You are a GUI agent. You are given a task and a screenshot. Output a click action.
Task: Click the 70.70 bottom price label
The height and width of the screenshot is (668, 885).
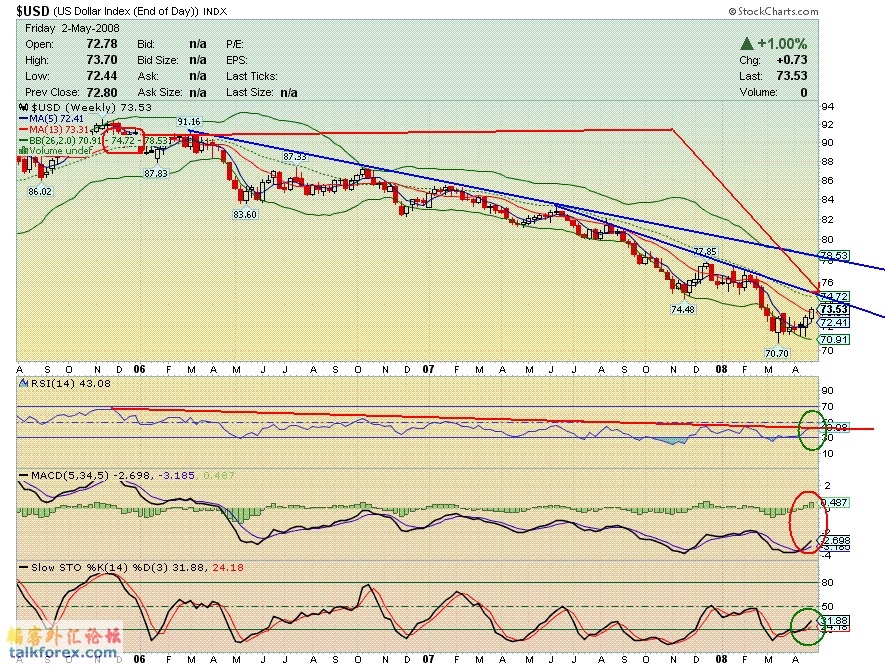click(x=777, y=353)
